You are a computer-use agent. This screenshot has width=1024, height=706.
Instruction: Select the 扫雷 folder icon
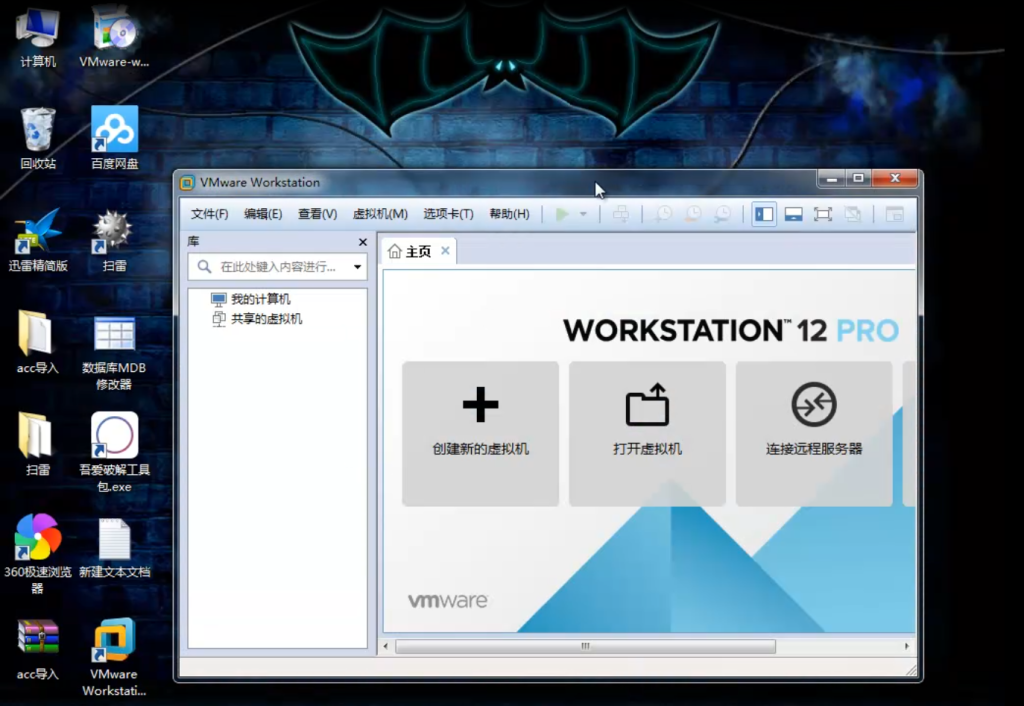(x=37, y=444)
